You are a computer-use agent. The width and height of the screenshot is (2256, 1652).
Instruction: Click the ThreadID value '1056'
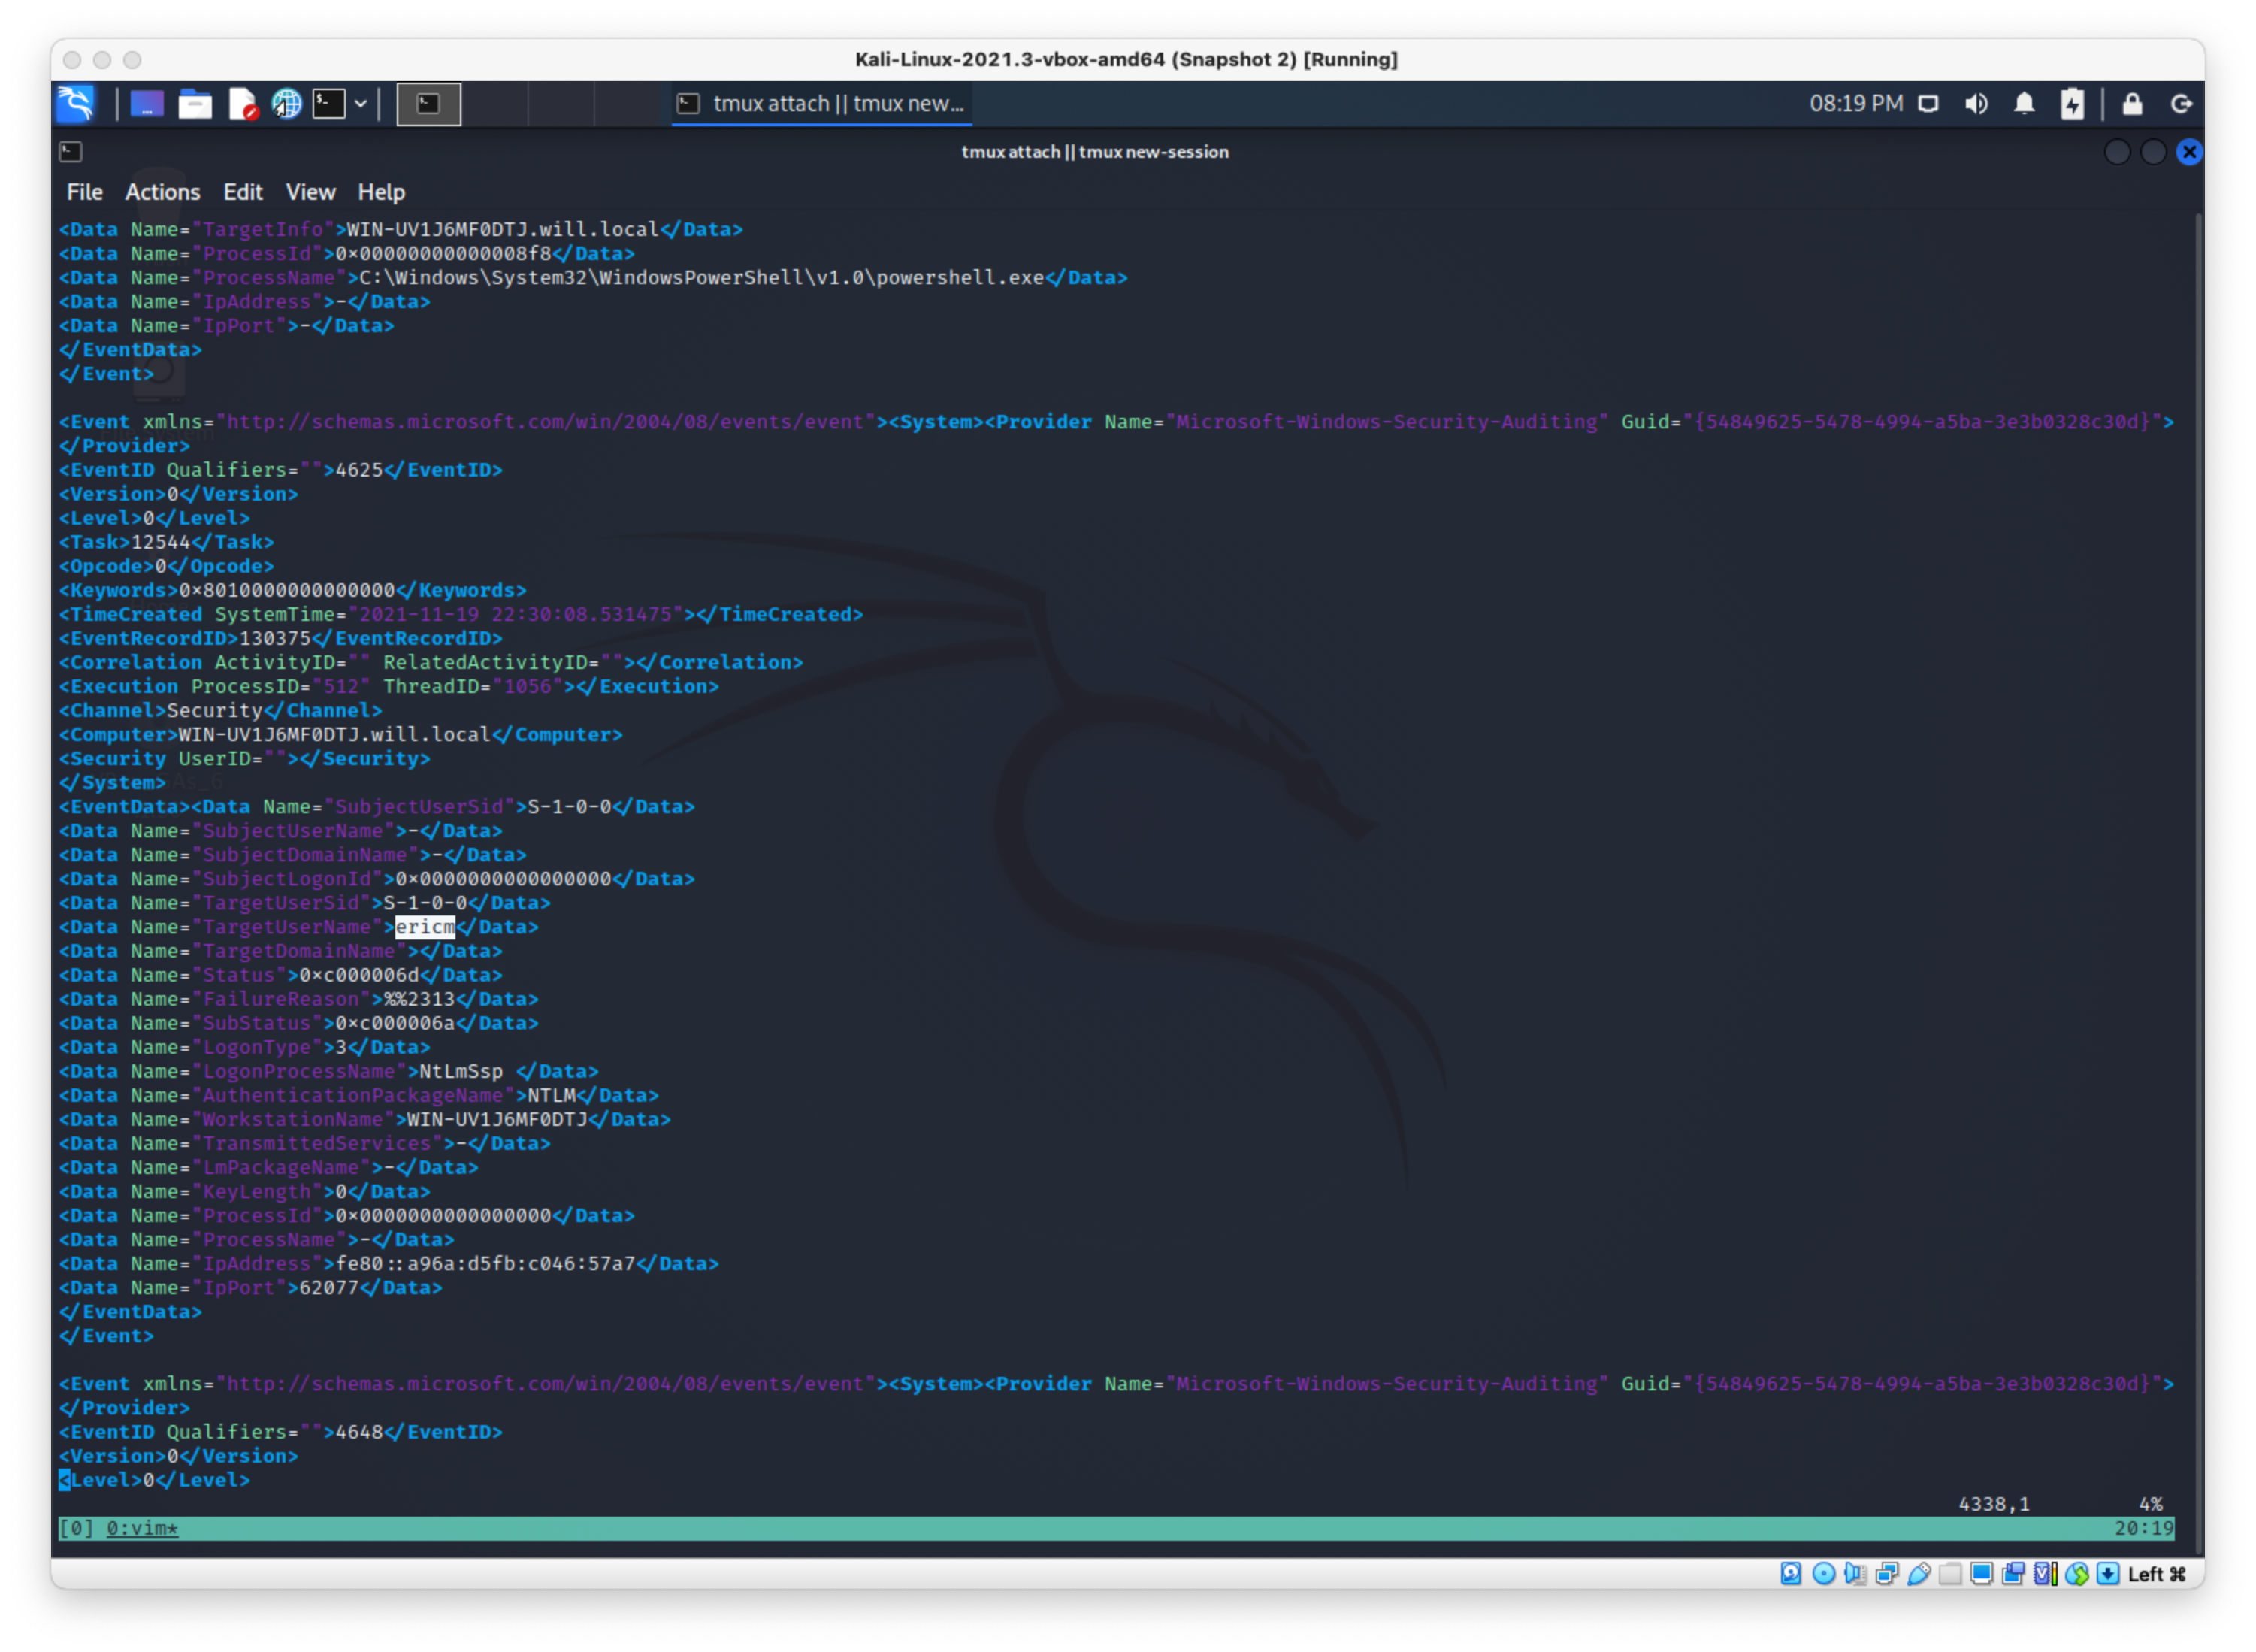point(527,686)
